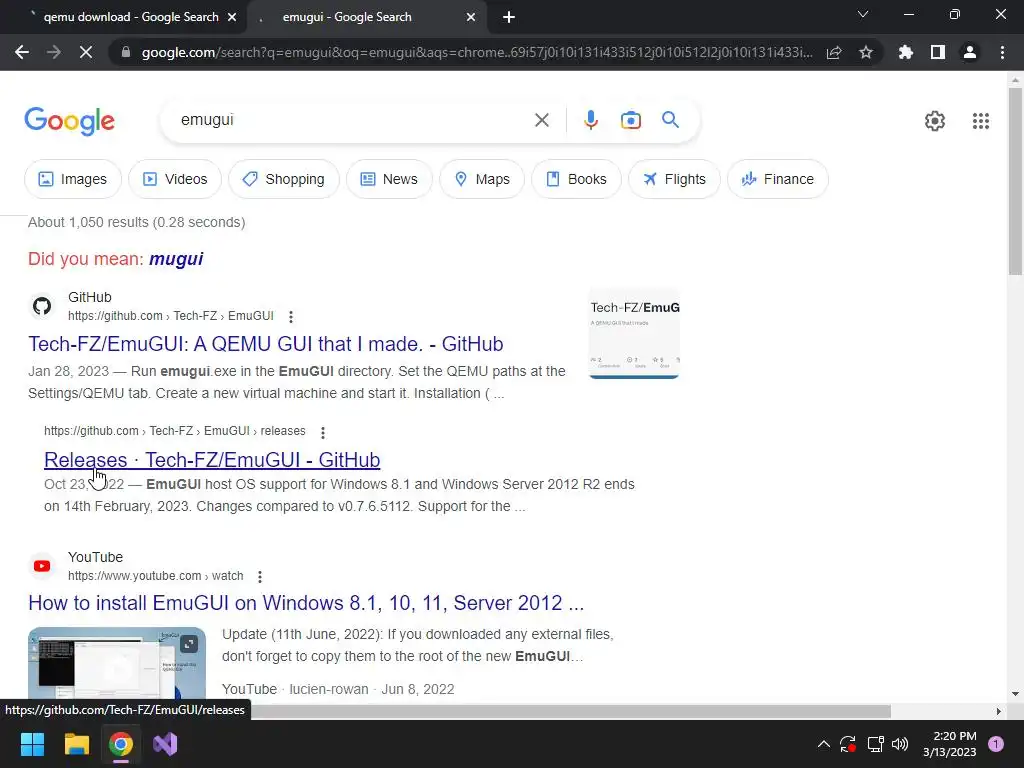Click the 'About 1,050 results' text
The height and width of the screenshot is (768, 1024).
(136, 222)
